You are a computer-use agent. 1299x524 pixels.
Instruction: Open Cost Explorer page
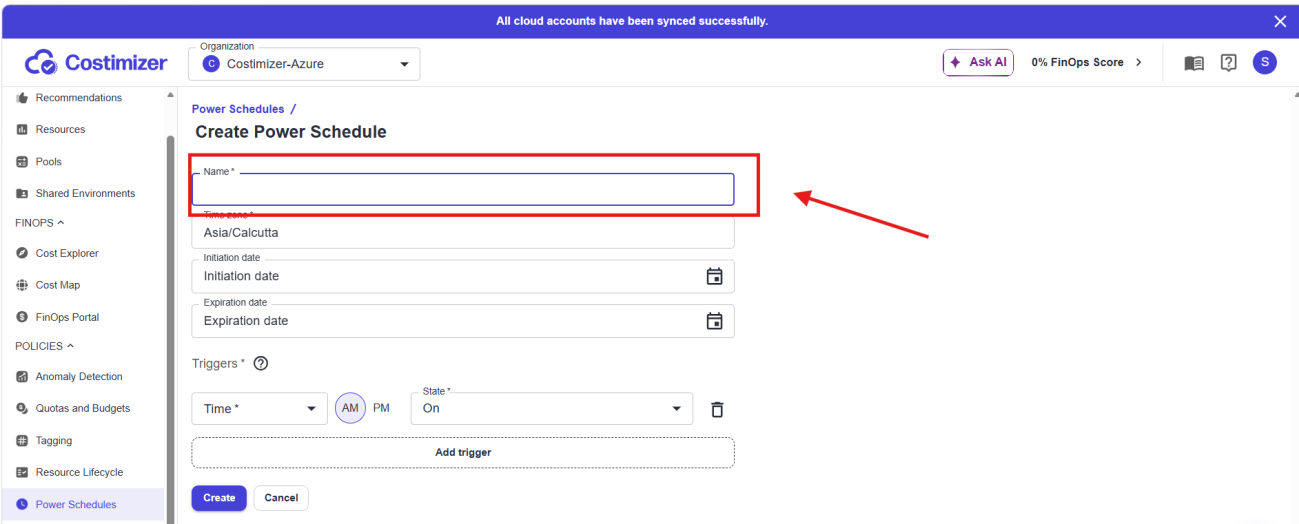[x=67, y=254]
